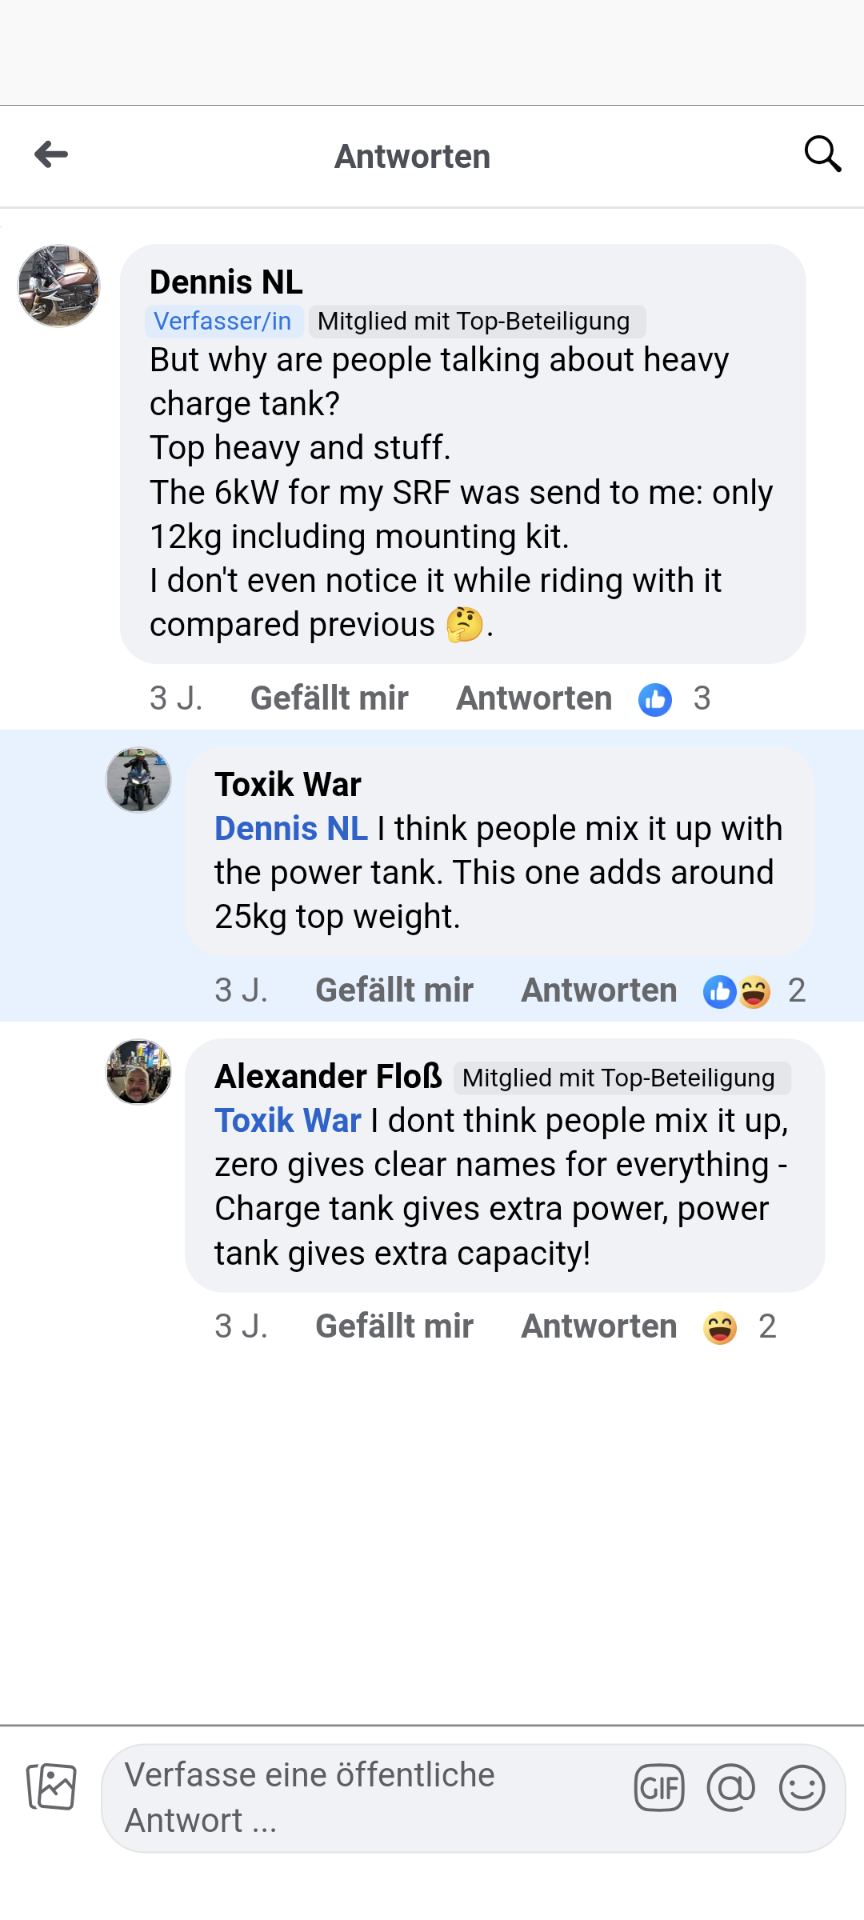Viewport: 864px width, 1920px height.
Task: Reply to Alexander Floß's comment
Action: pyautogui.click(x=599, y=1326)
